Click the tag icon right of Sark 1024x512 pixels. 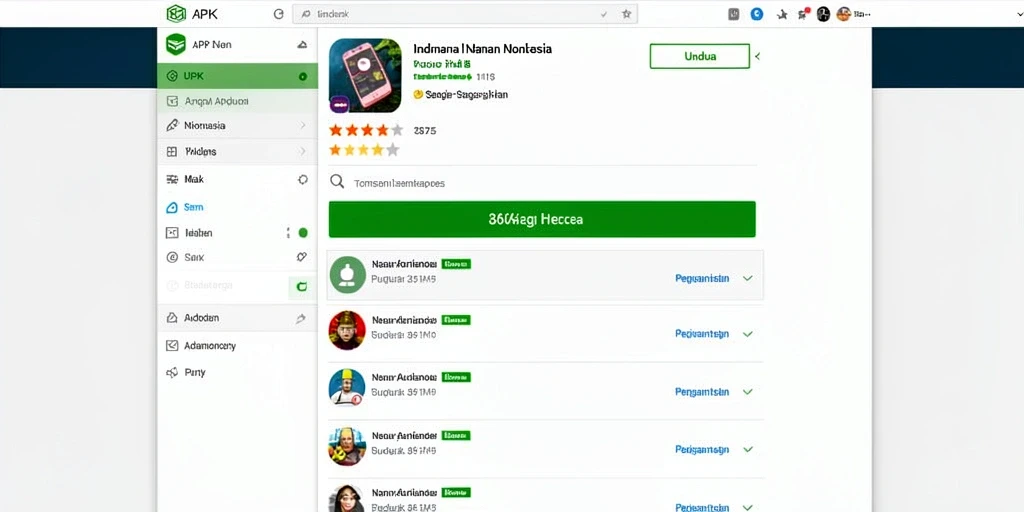(x=302, y=257)
